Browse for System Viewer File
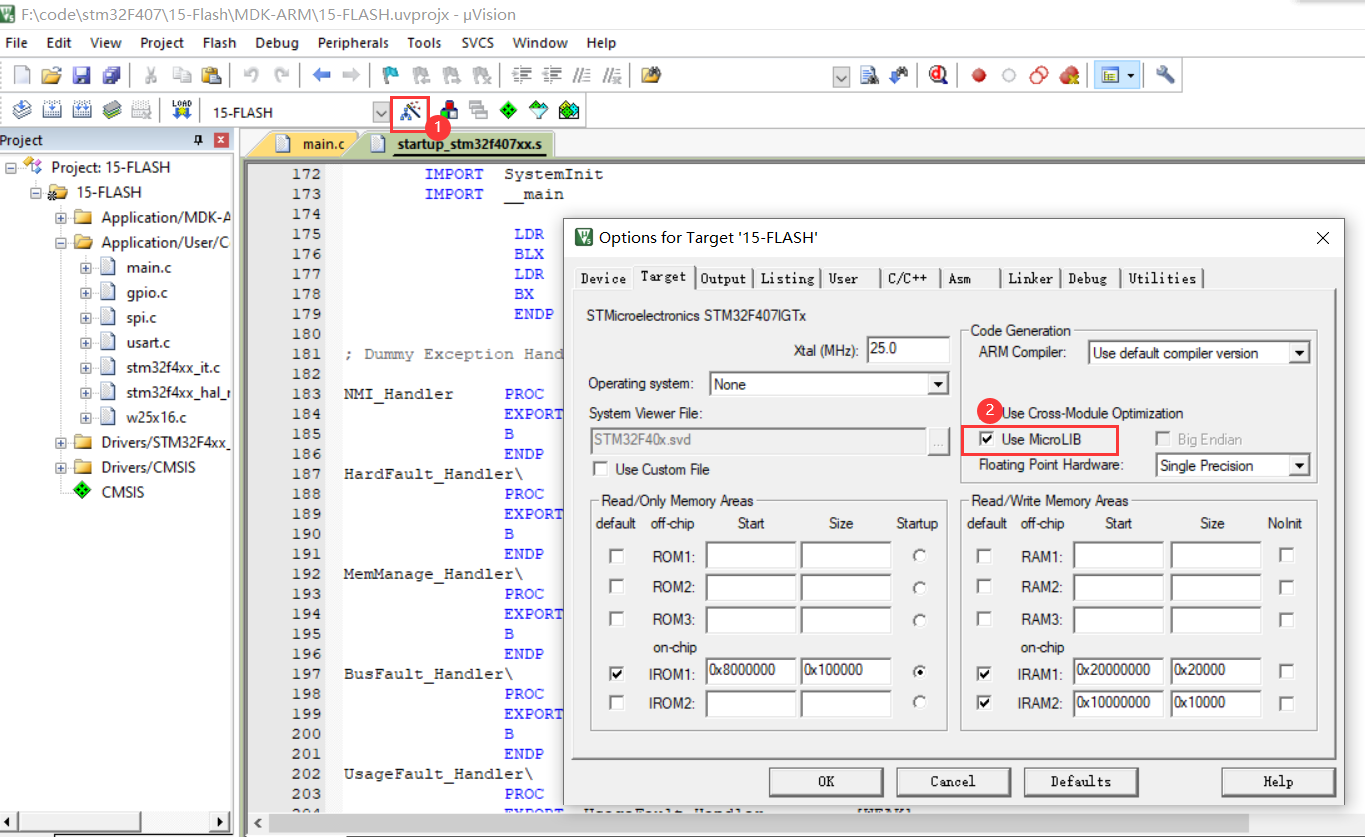This screenshot has width=1365, height=837. 938,440
